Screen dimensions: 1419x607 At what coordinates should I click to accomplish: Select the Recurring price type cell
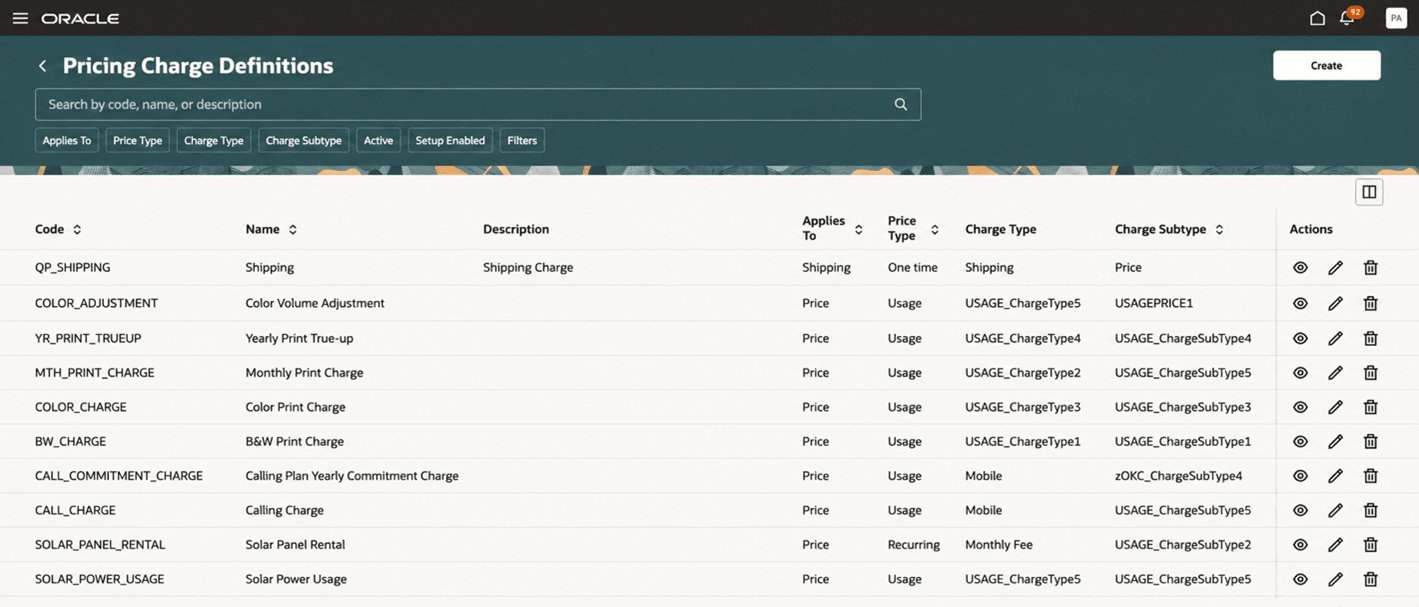914,545
